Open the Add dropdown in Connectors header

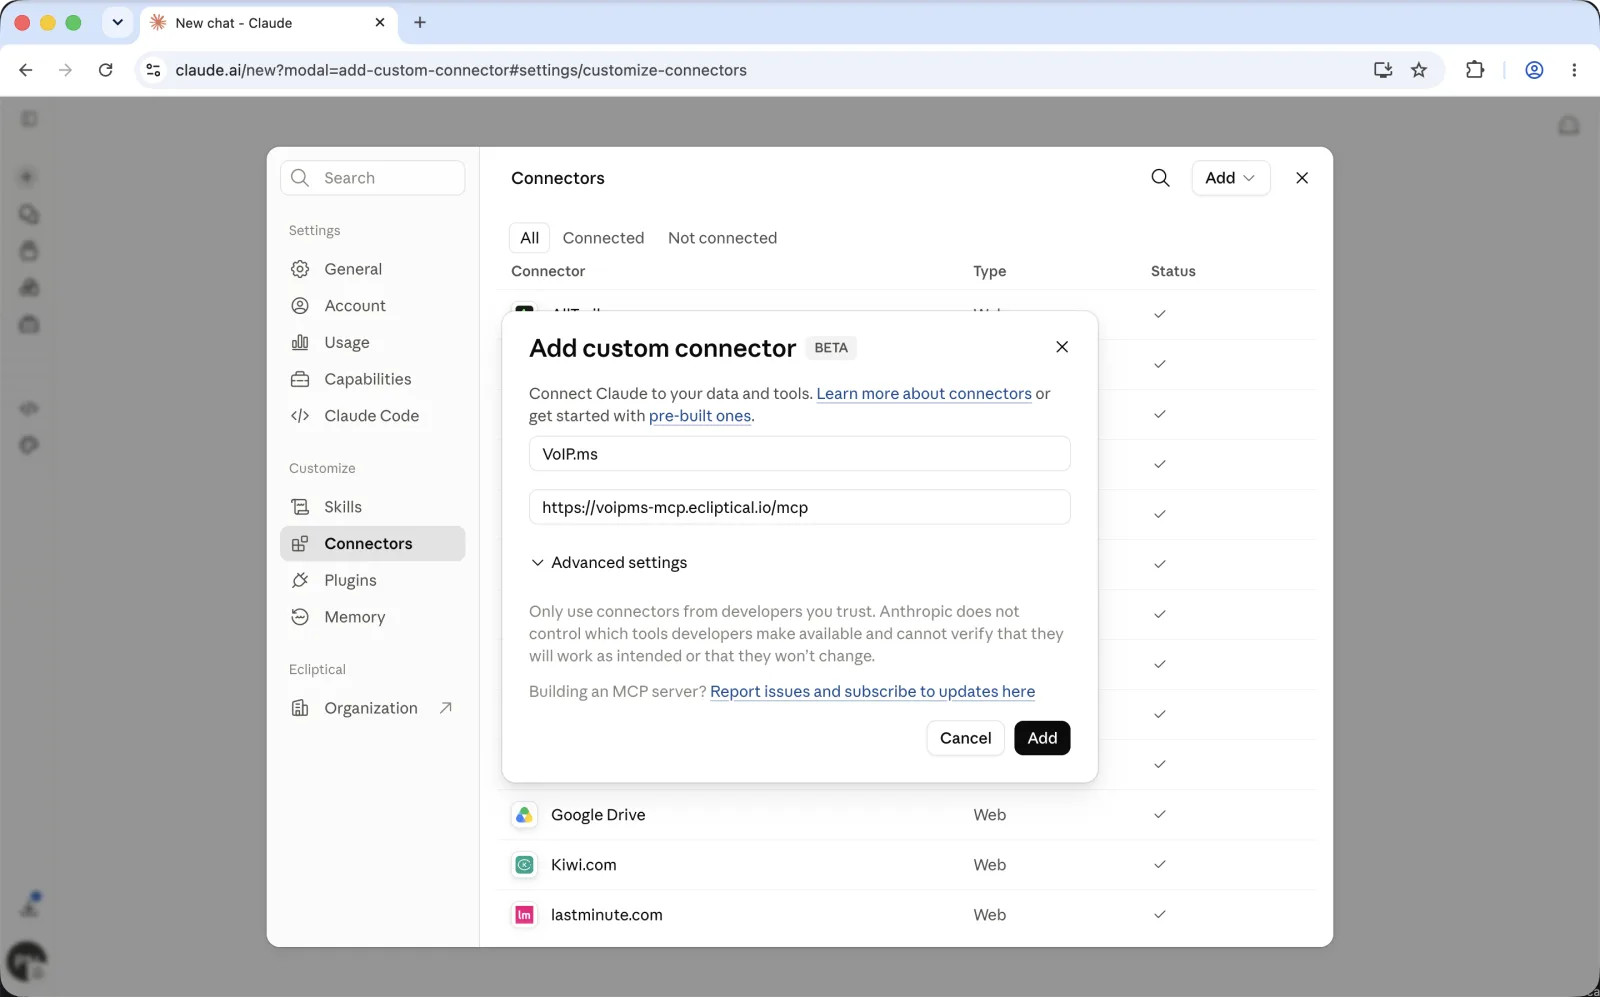[x=1230, y=178]
